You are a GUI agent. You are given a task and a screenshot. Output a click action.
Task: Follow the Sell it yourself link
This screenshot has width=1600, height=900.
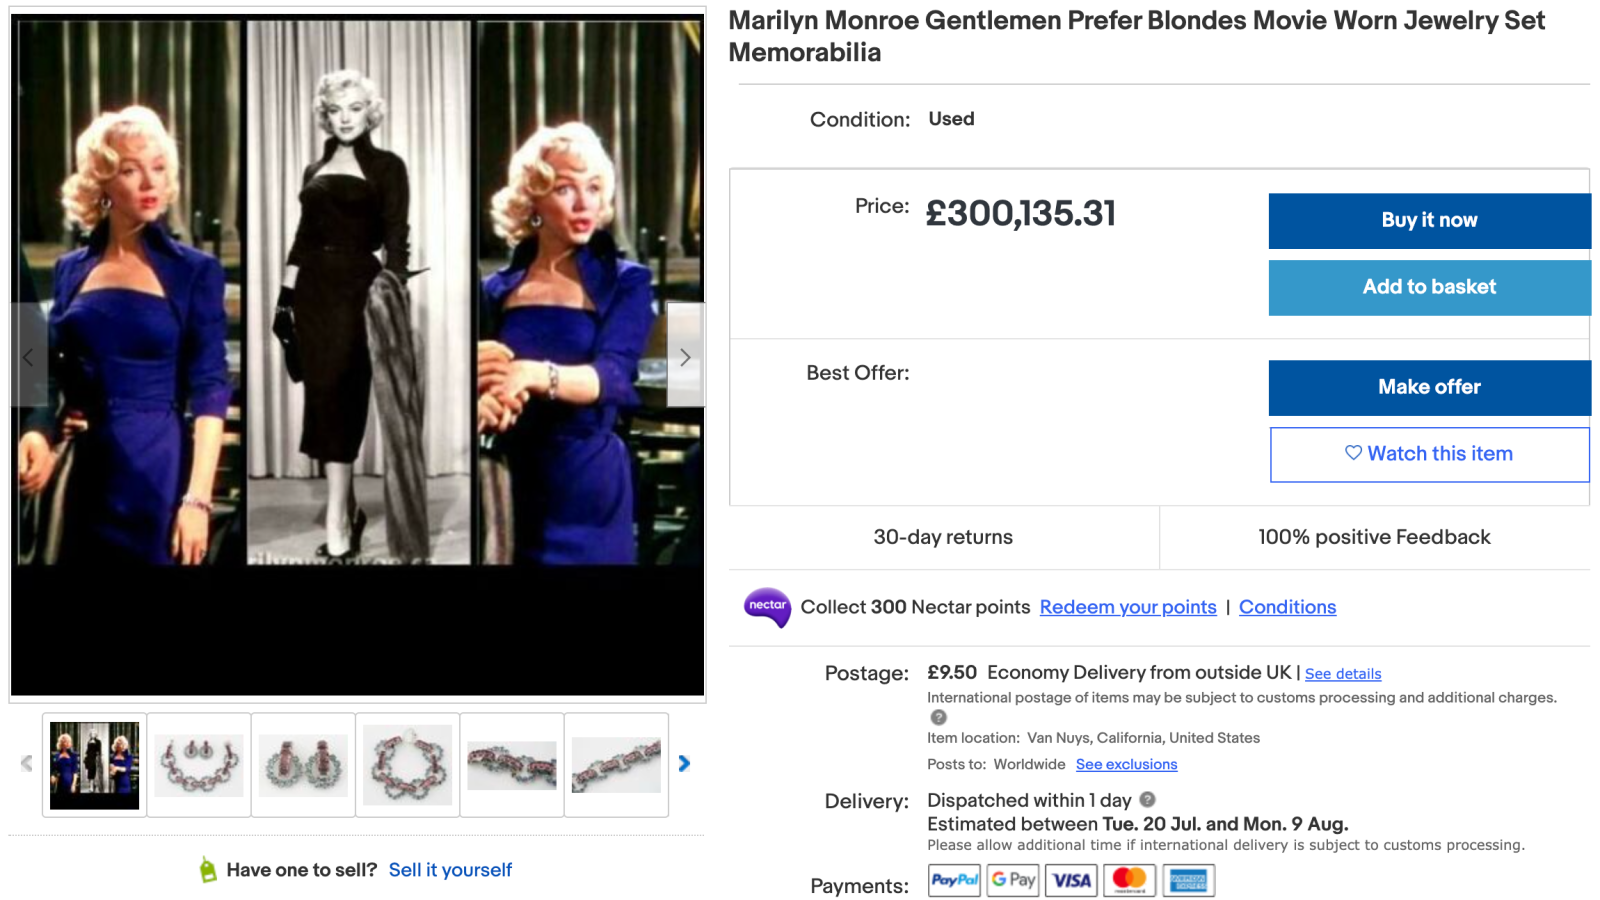(x=450, y=870)
